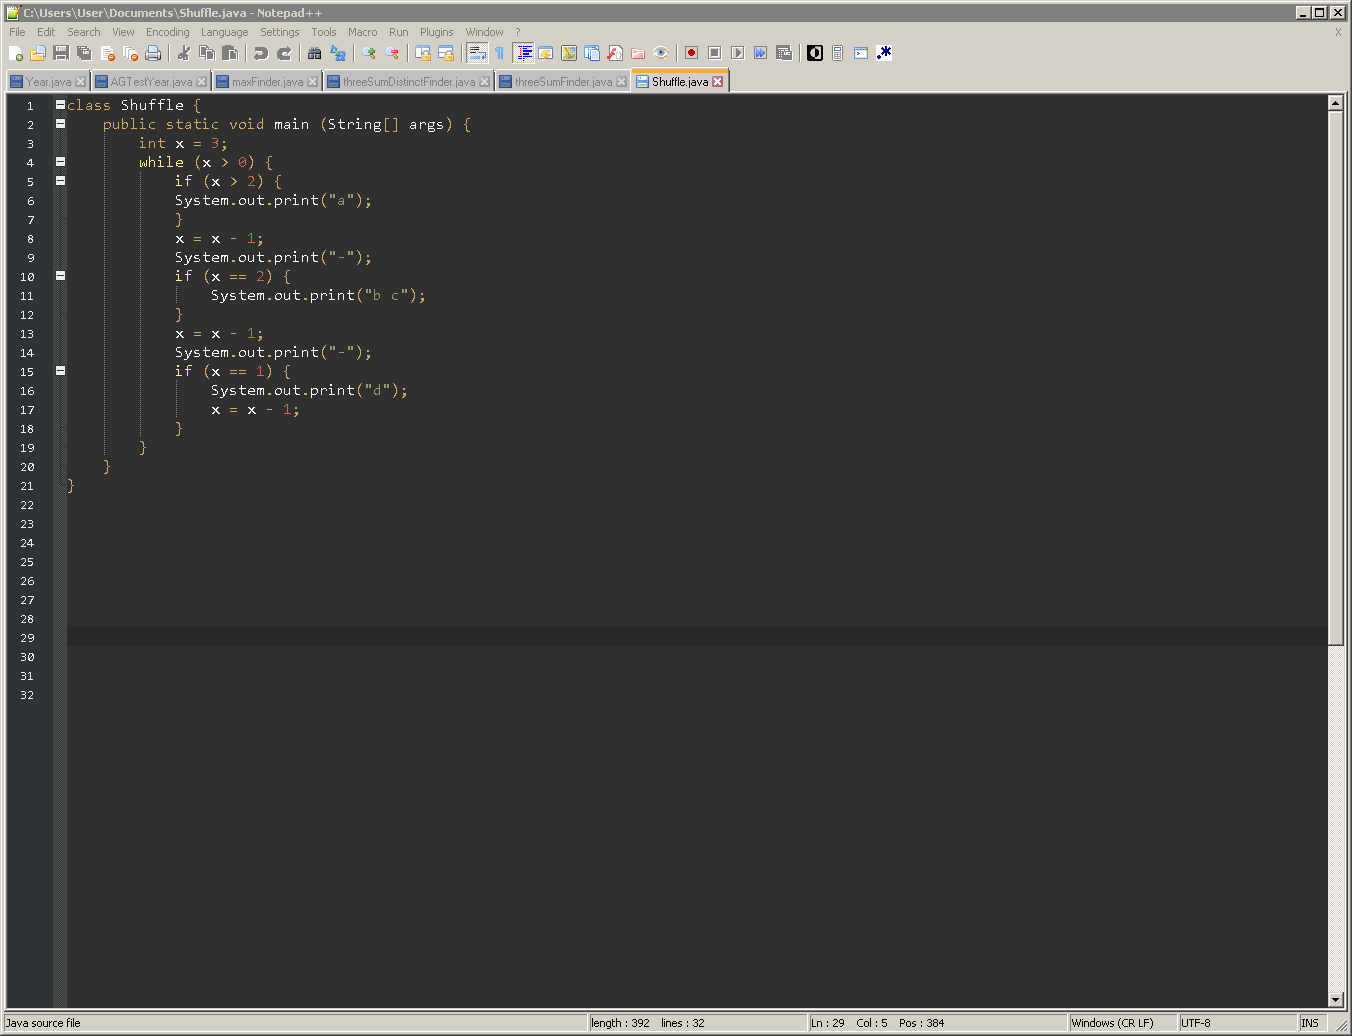
Task: Save current recorded macro icon
Action: (784, 53)
